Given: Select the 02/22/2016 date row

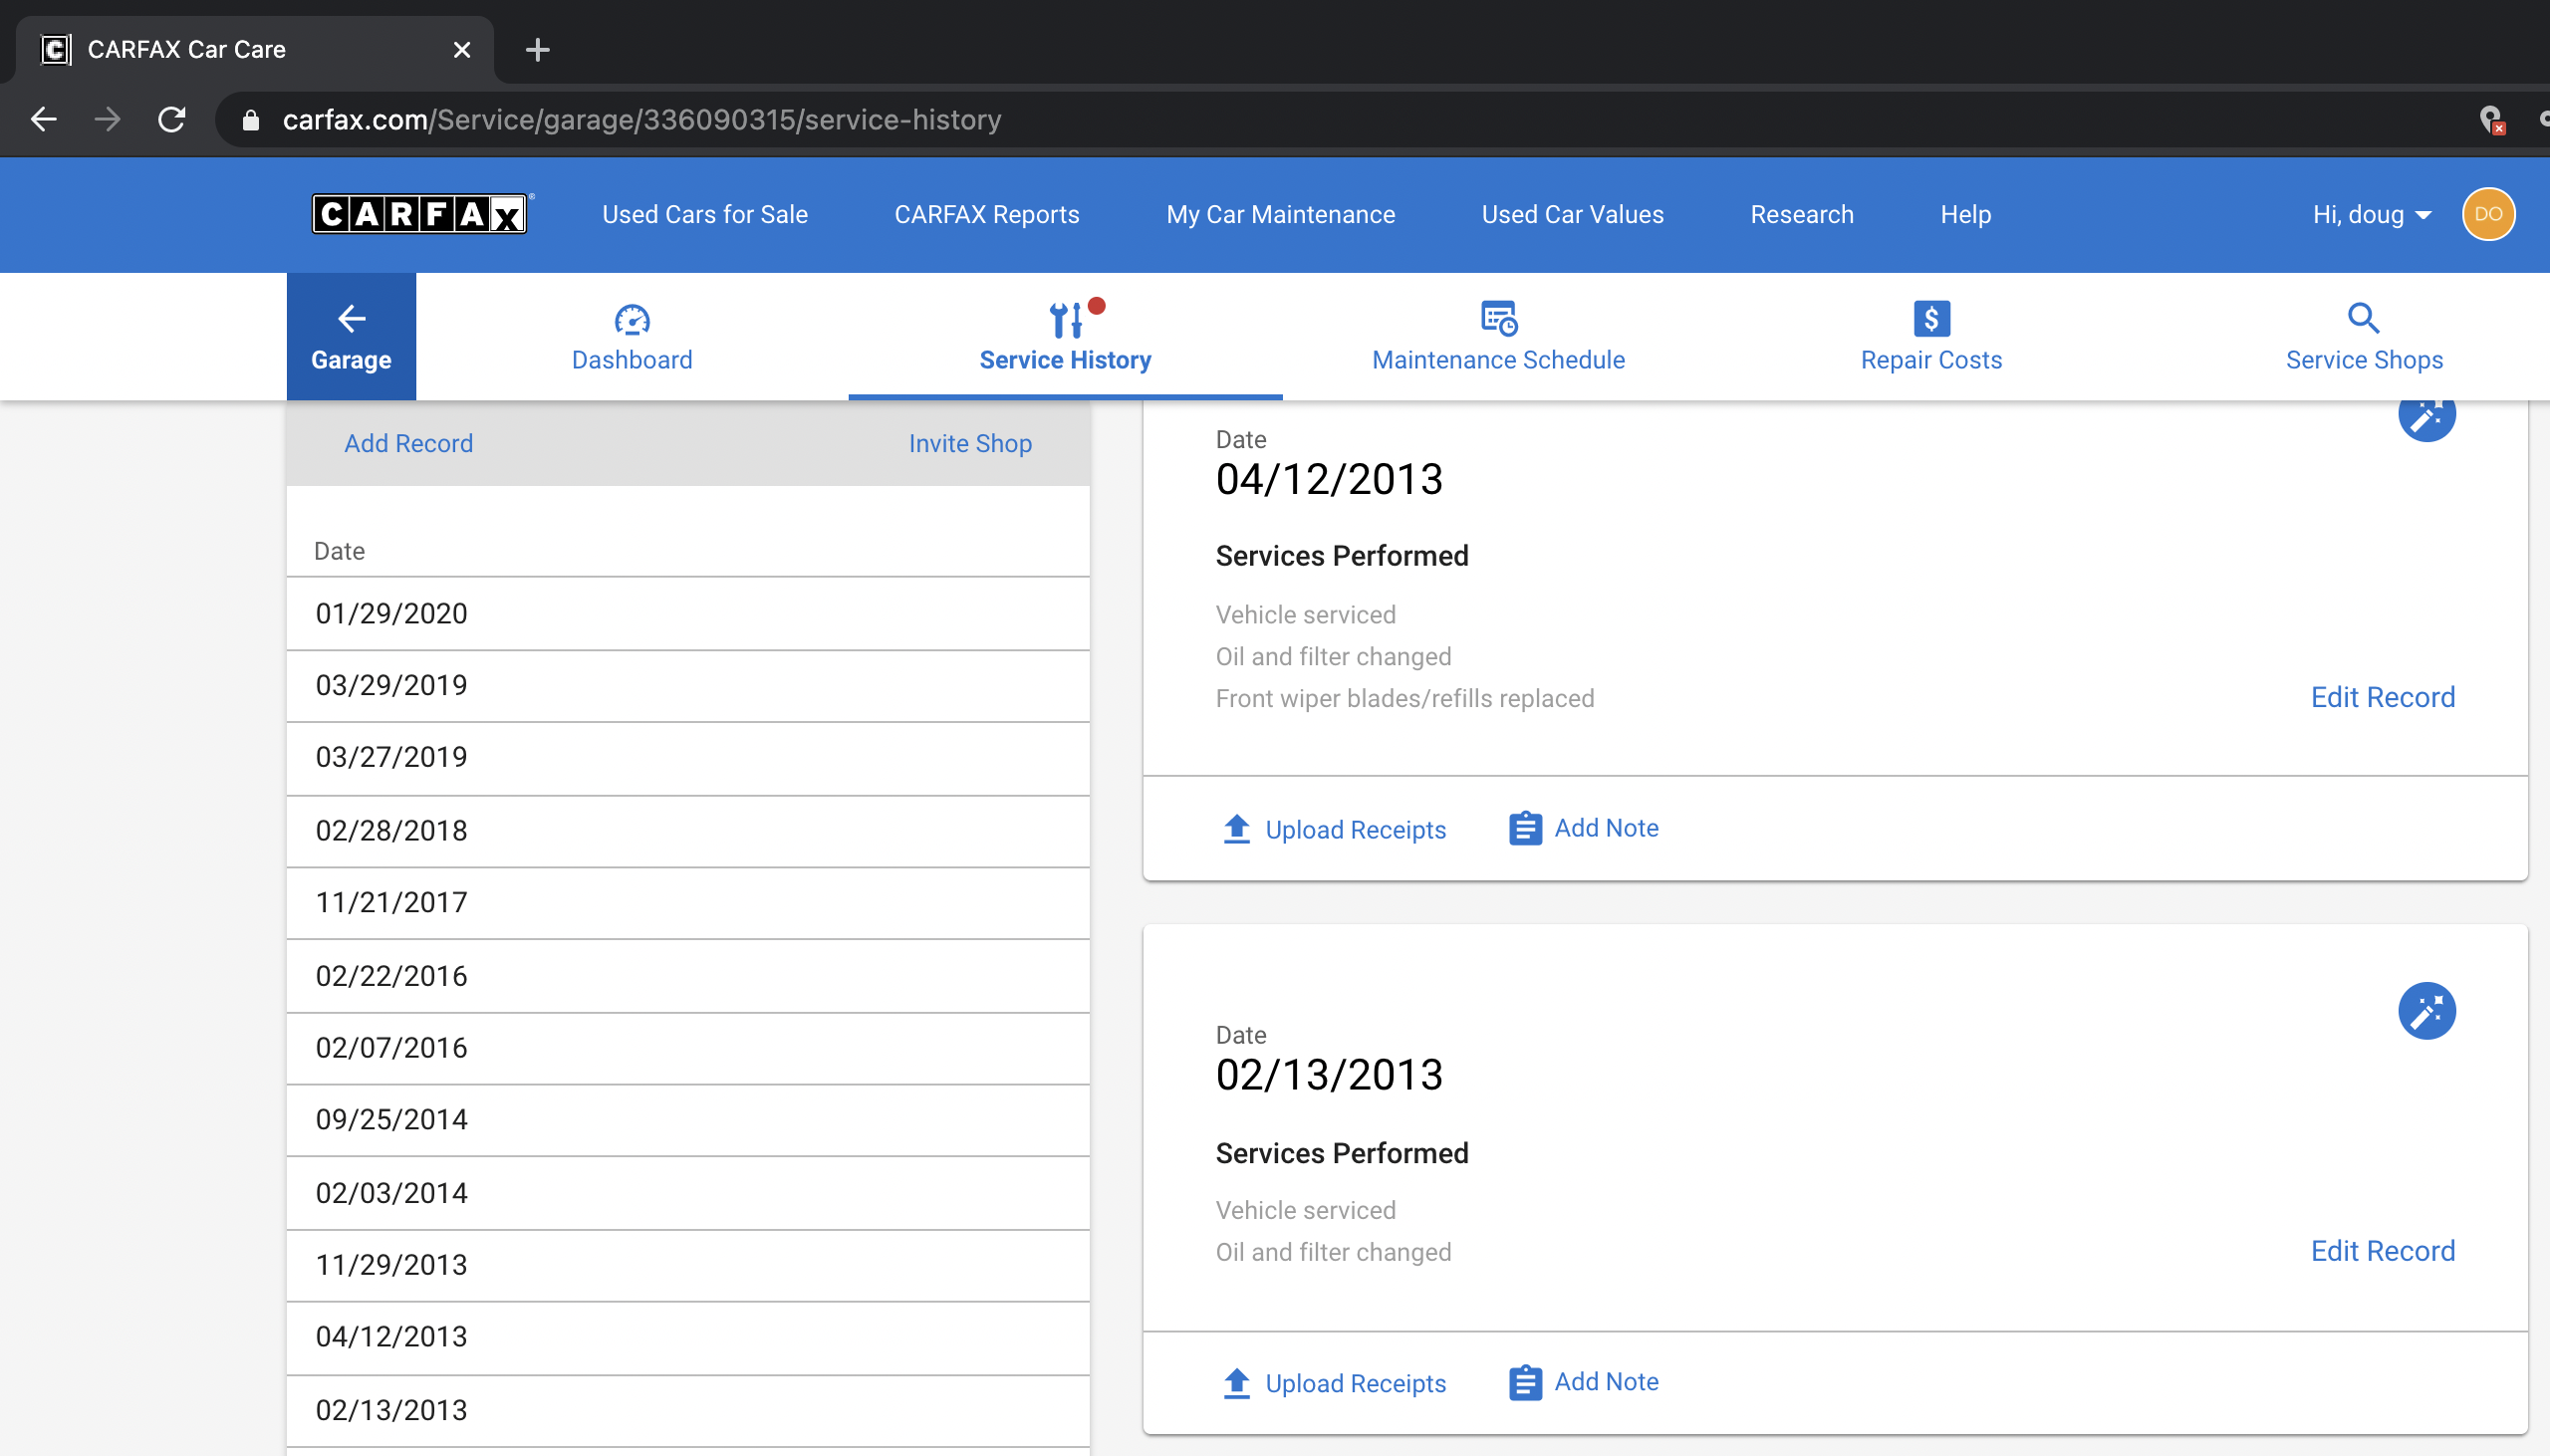Looking at the screenshot, I should 688,976.
